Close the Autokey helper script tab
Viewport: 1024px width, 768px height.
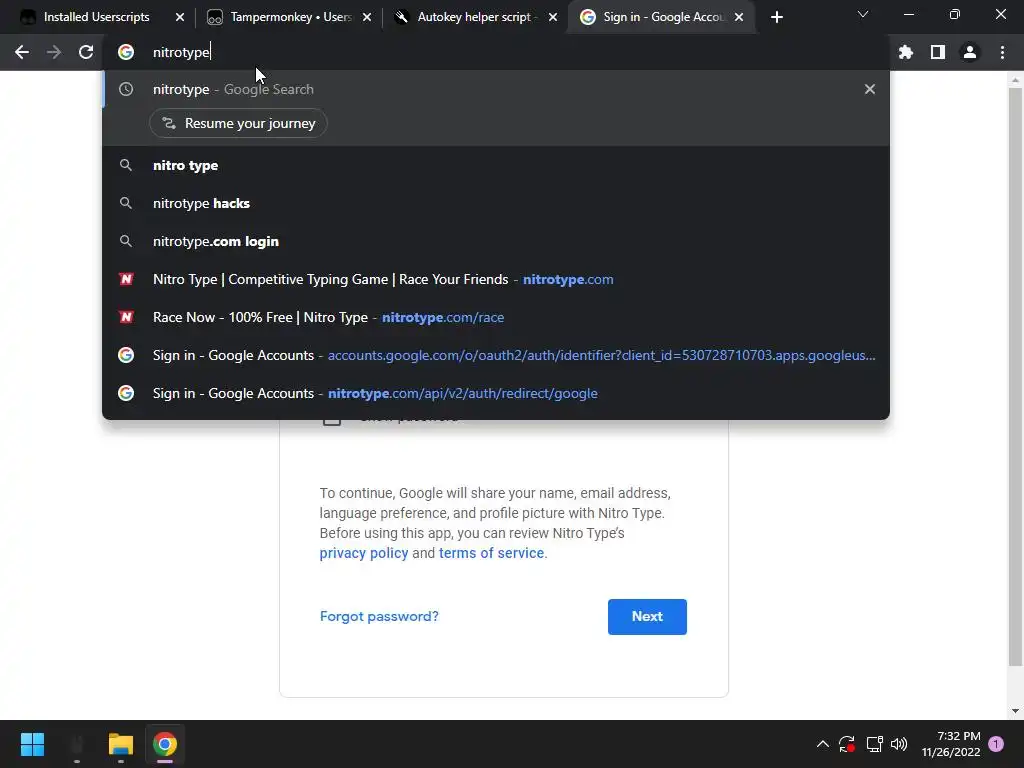click(553, 18)
